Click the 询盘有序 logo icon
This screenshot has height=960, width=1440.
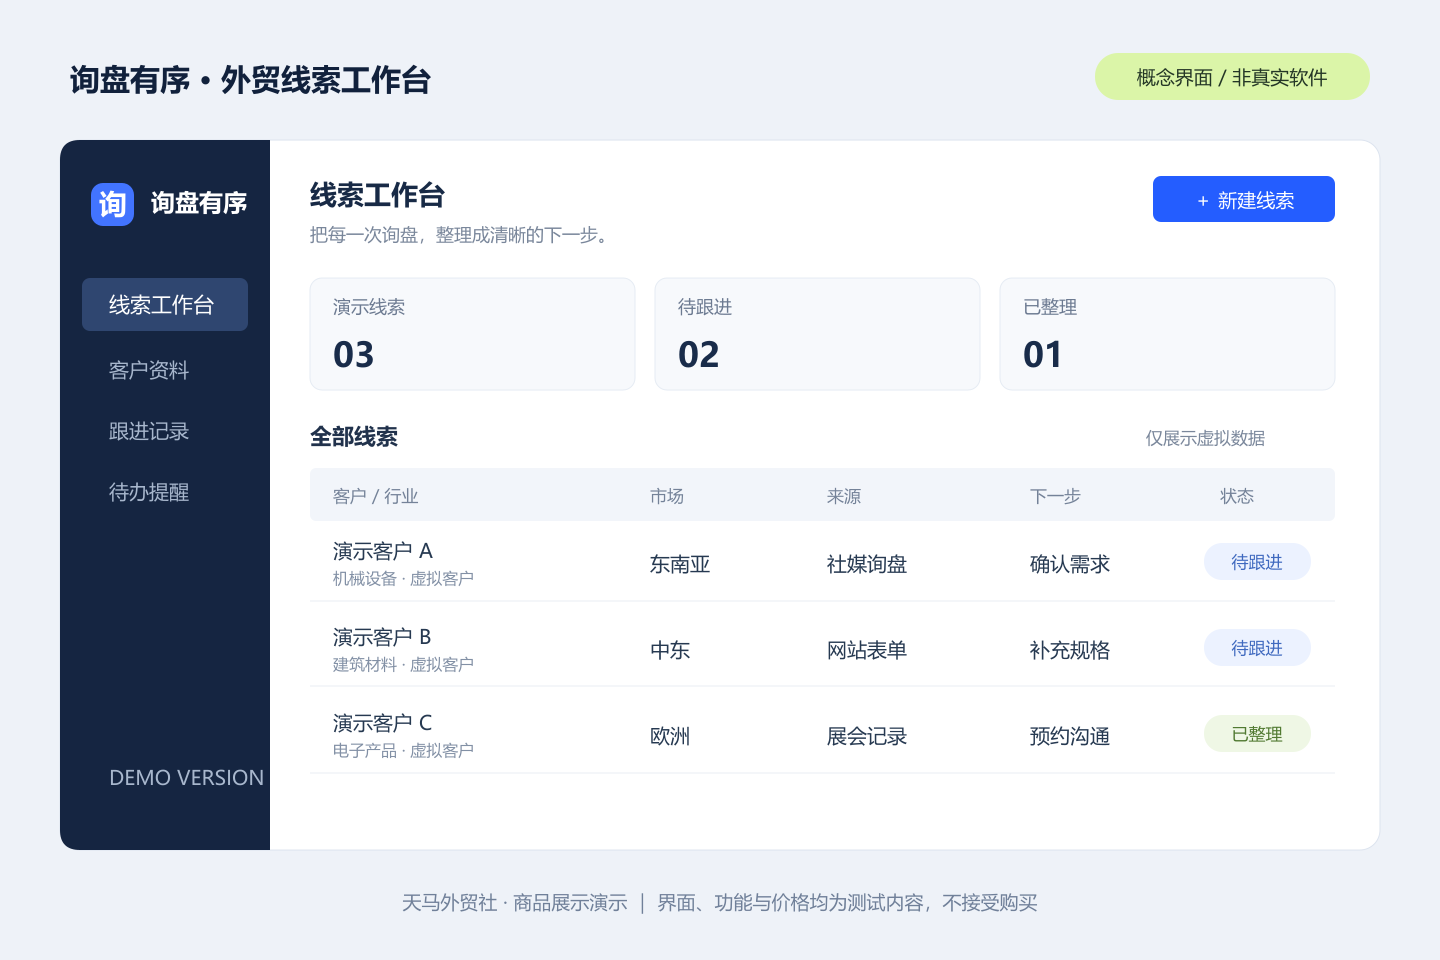tap(112, 204)
